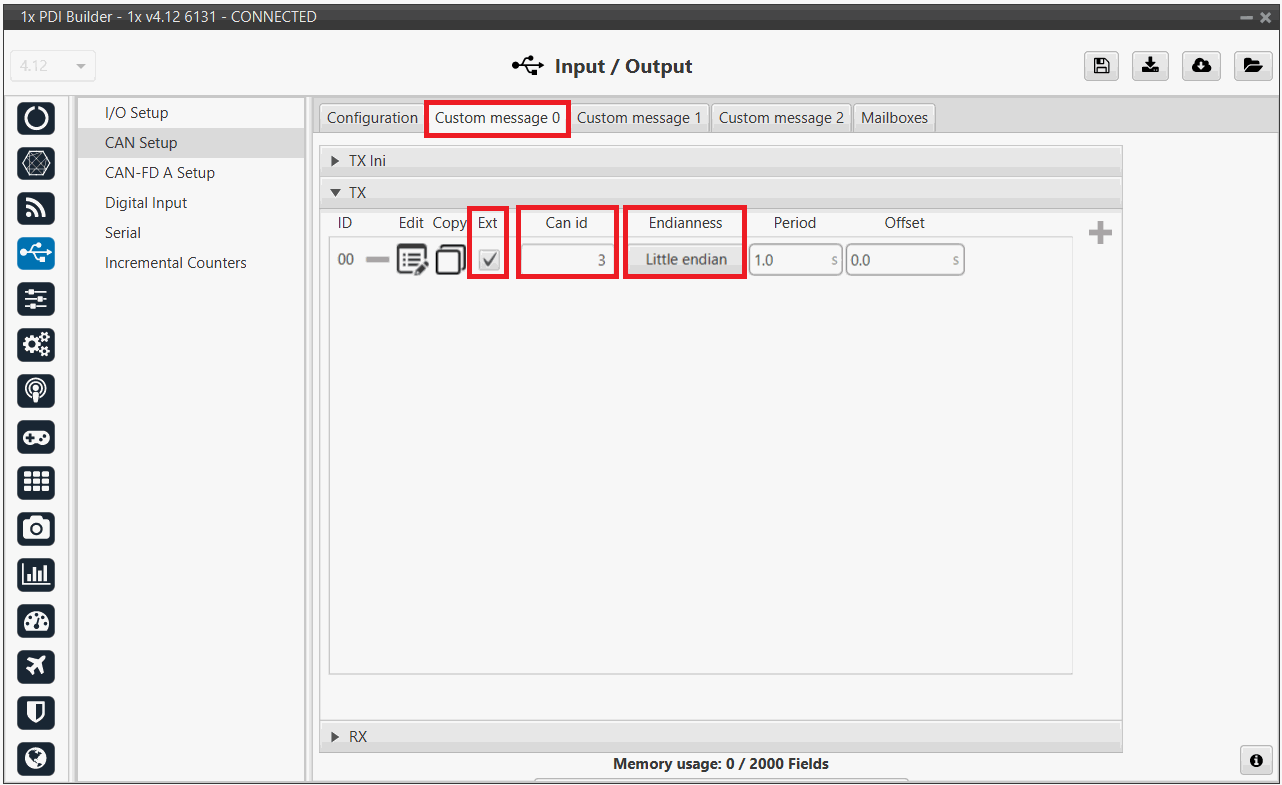Select the gamepad icon in left sidebar
1282x785 pixels.
tap(36, 437)
